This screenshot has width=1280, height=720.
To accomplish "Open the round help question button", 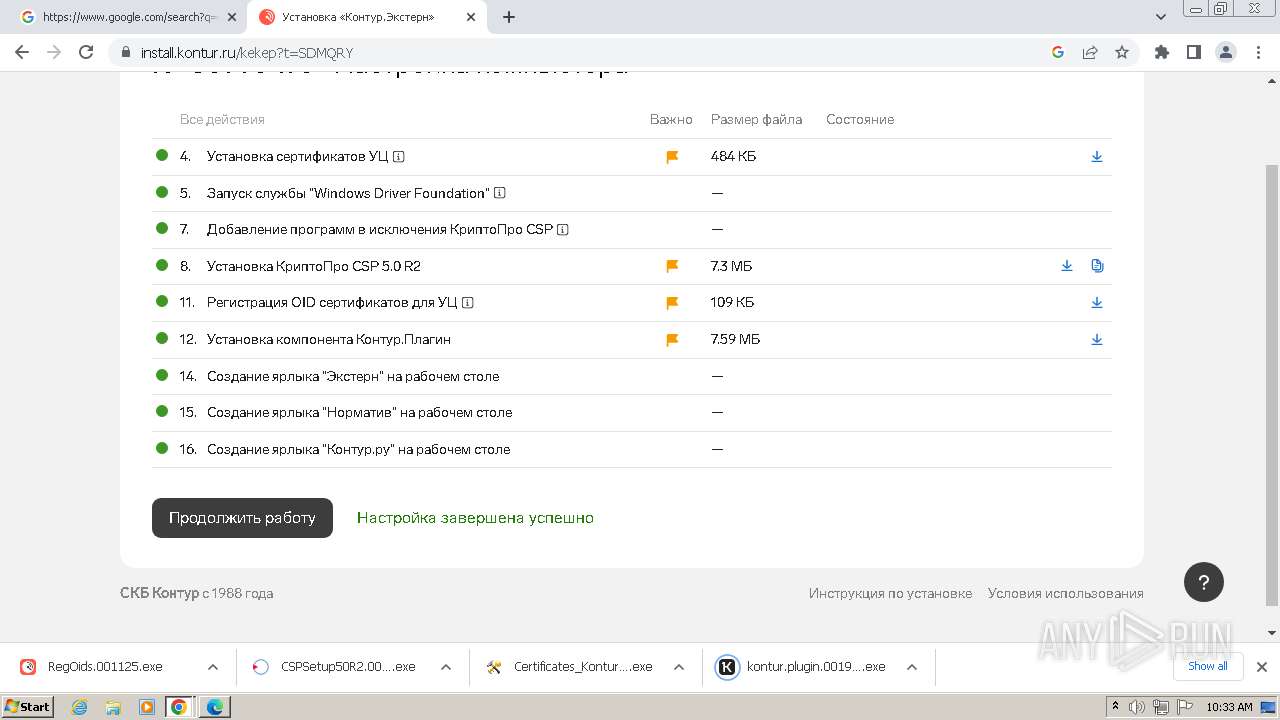I will pyautogui.click(x=1204, y=582).
